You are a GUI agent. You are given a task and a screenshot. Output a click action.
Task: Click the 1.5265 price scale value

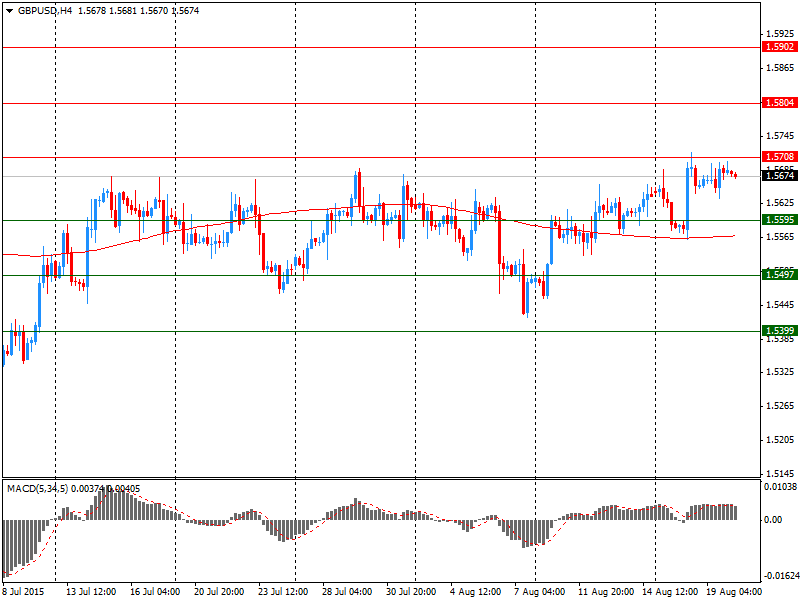(781, 406)
